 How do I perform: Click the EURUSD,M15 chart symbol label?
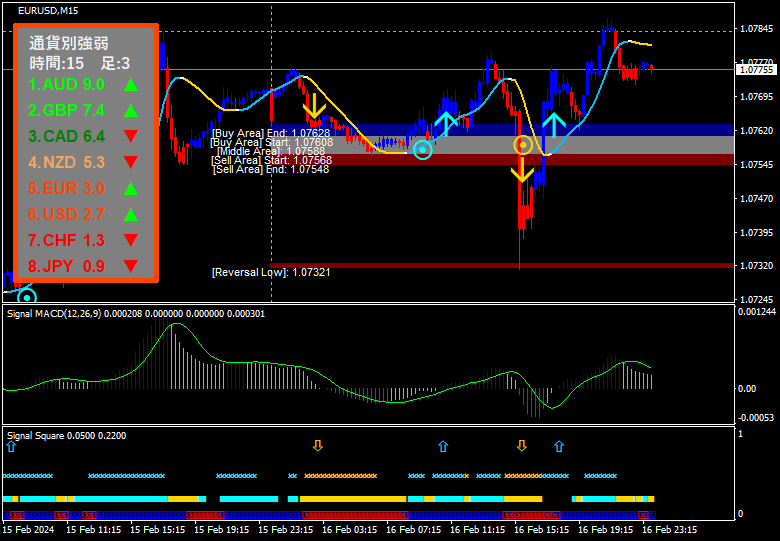coord(49,11)
